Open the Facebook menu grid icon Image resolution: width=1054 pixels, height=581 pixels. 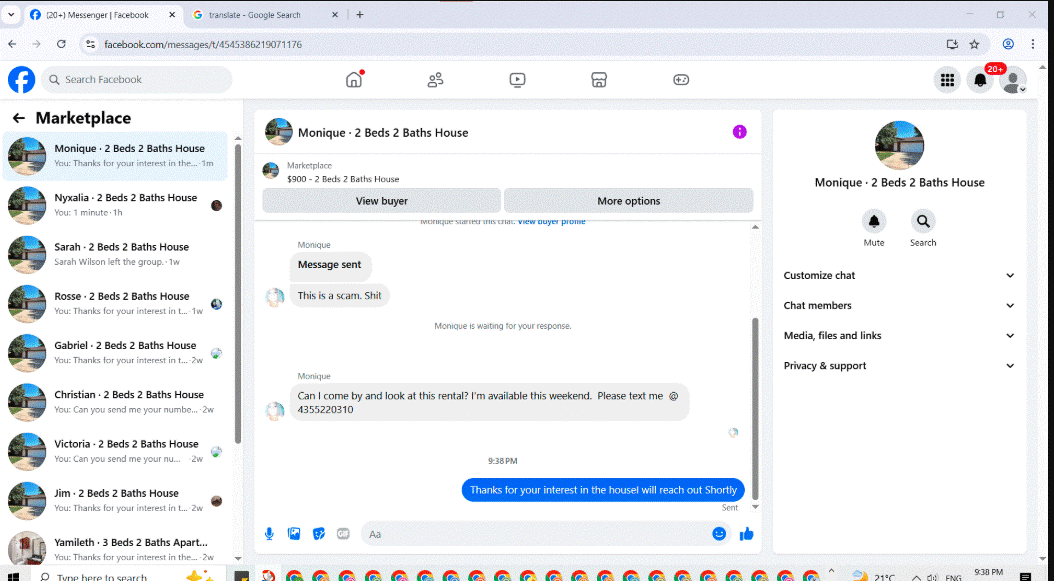(947, 80)
